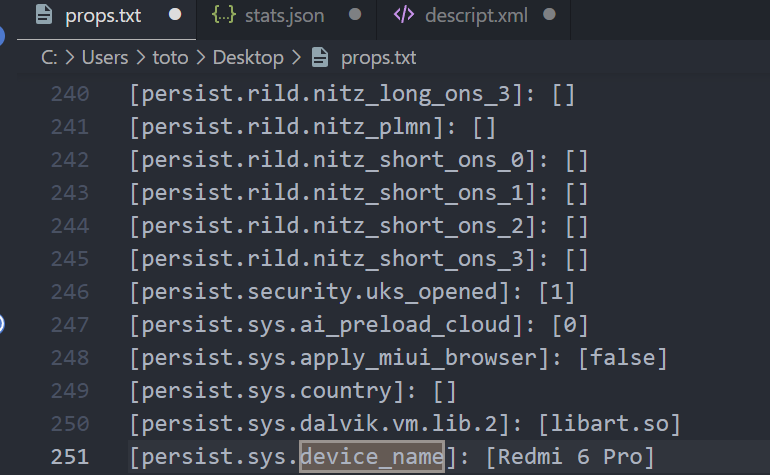The height and width of the screenshot is (475, 770).
Task: Click line number 249 in the gutter
Action: click(x=70, y=391)
